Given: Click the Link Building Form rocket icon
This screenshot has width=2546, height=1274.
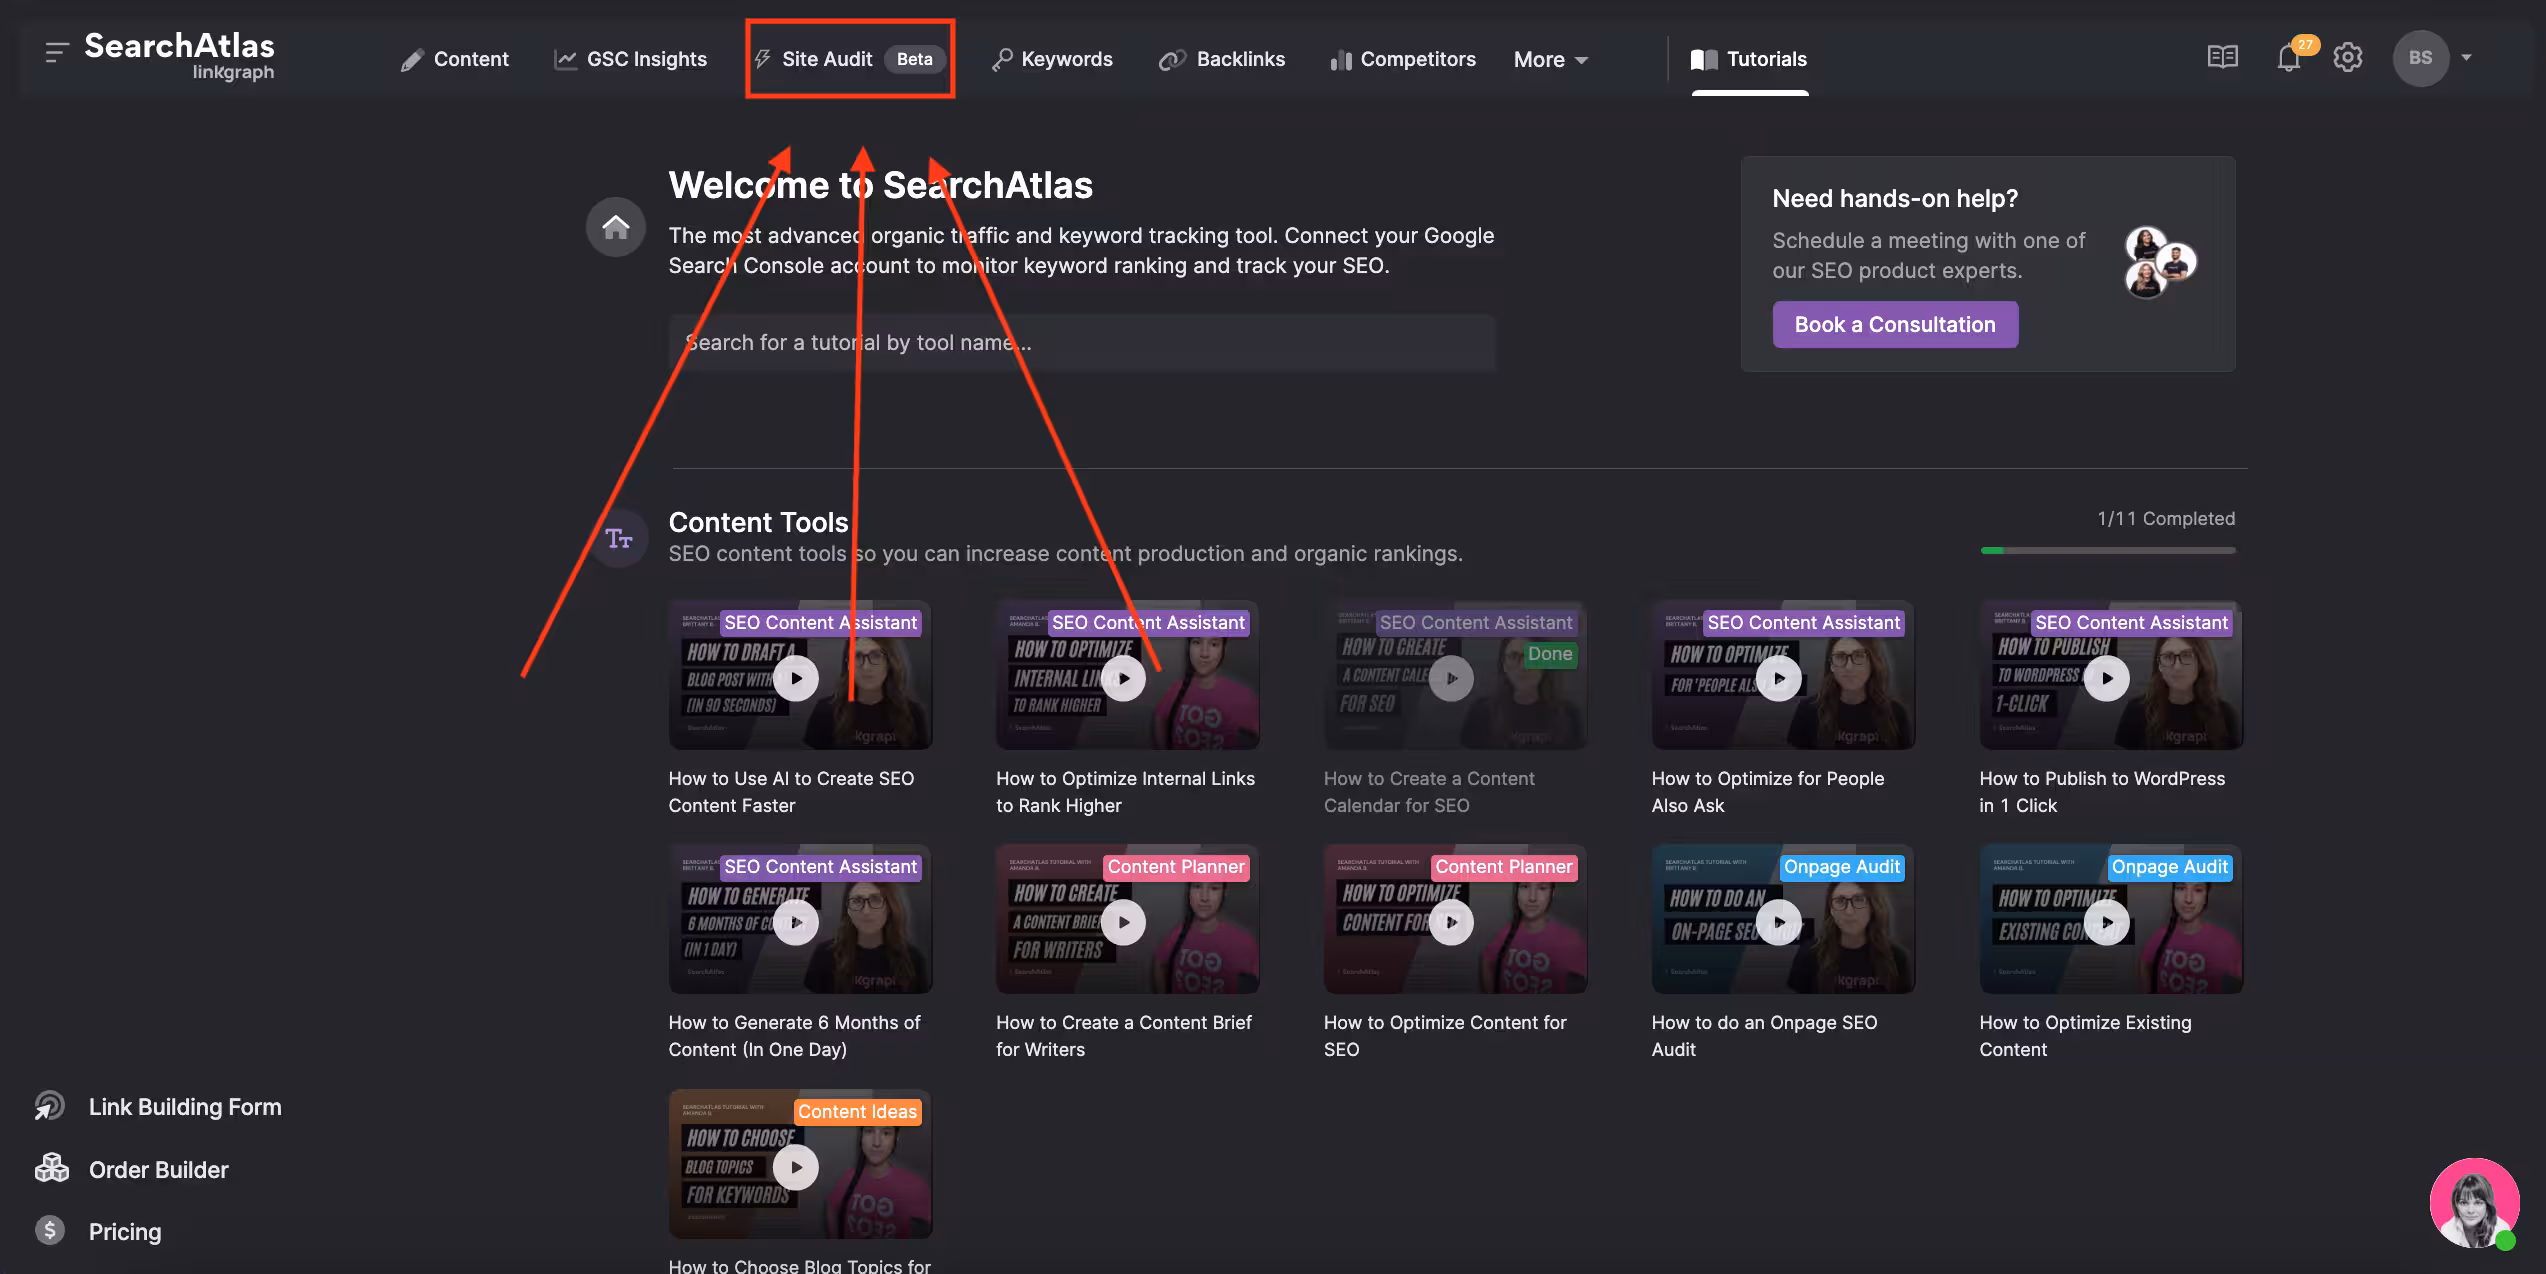Looking at the screenshot, I should coord(50,1106).
